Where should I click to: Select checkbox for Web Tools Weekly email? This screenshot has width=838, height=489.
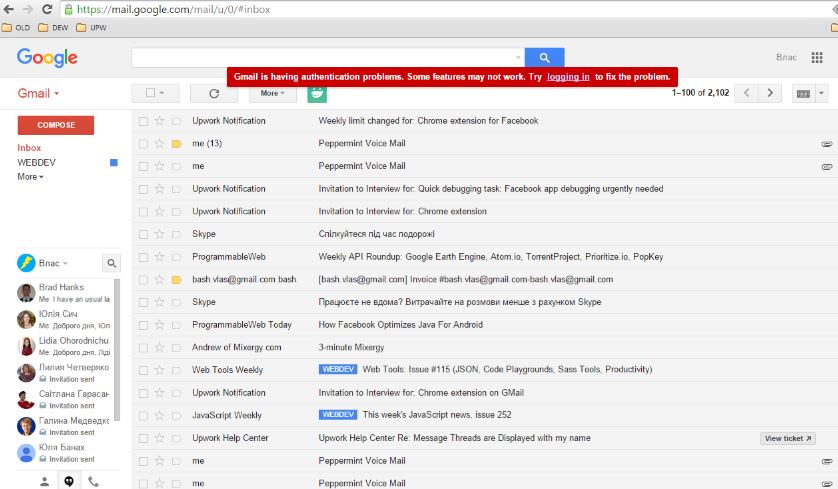143,370
